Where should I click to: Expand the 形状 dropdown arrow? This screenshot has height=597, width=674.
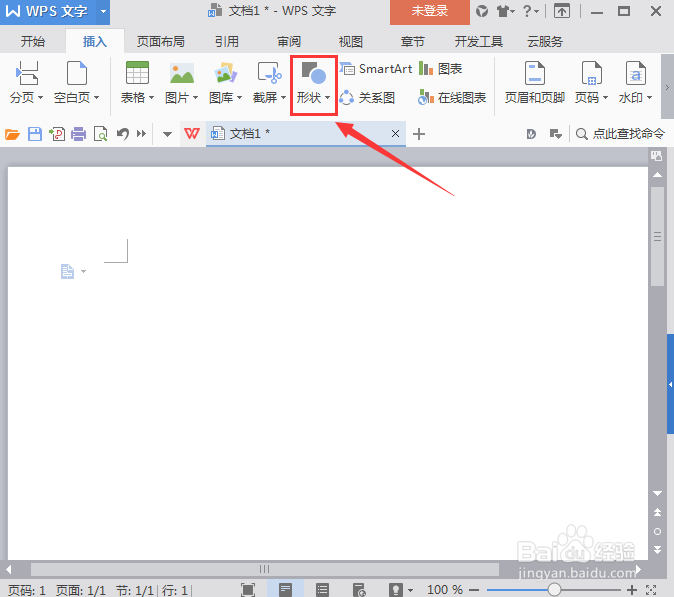click(328, 98)
